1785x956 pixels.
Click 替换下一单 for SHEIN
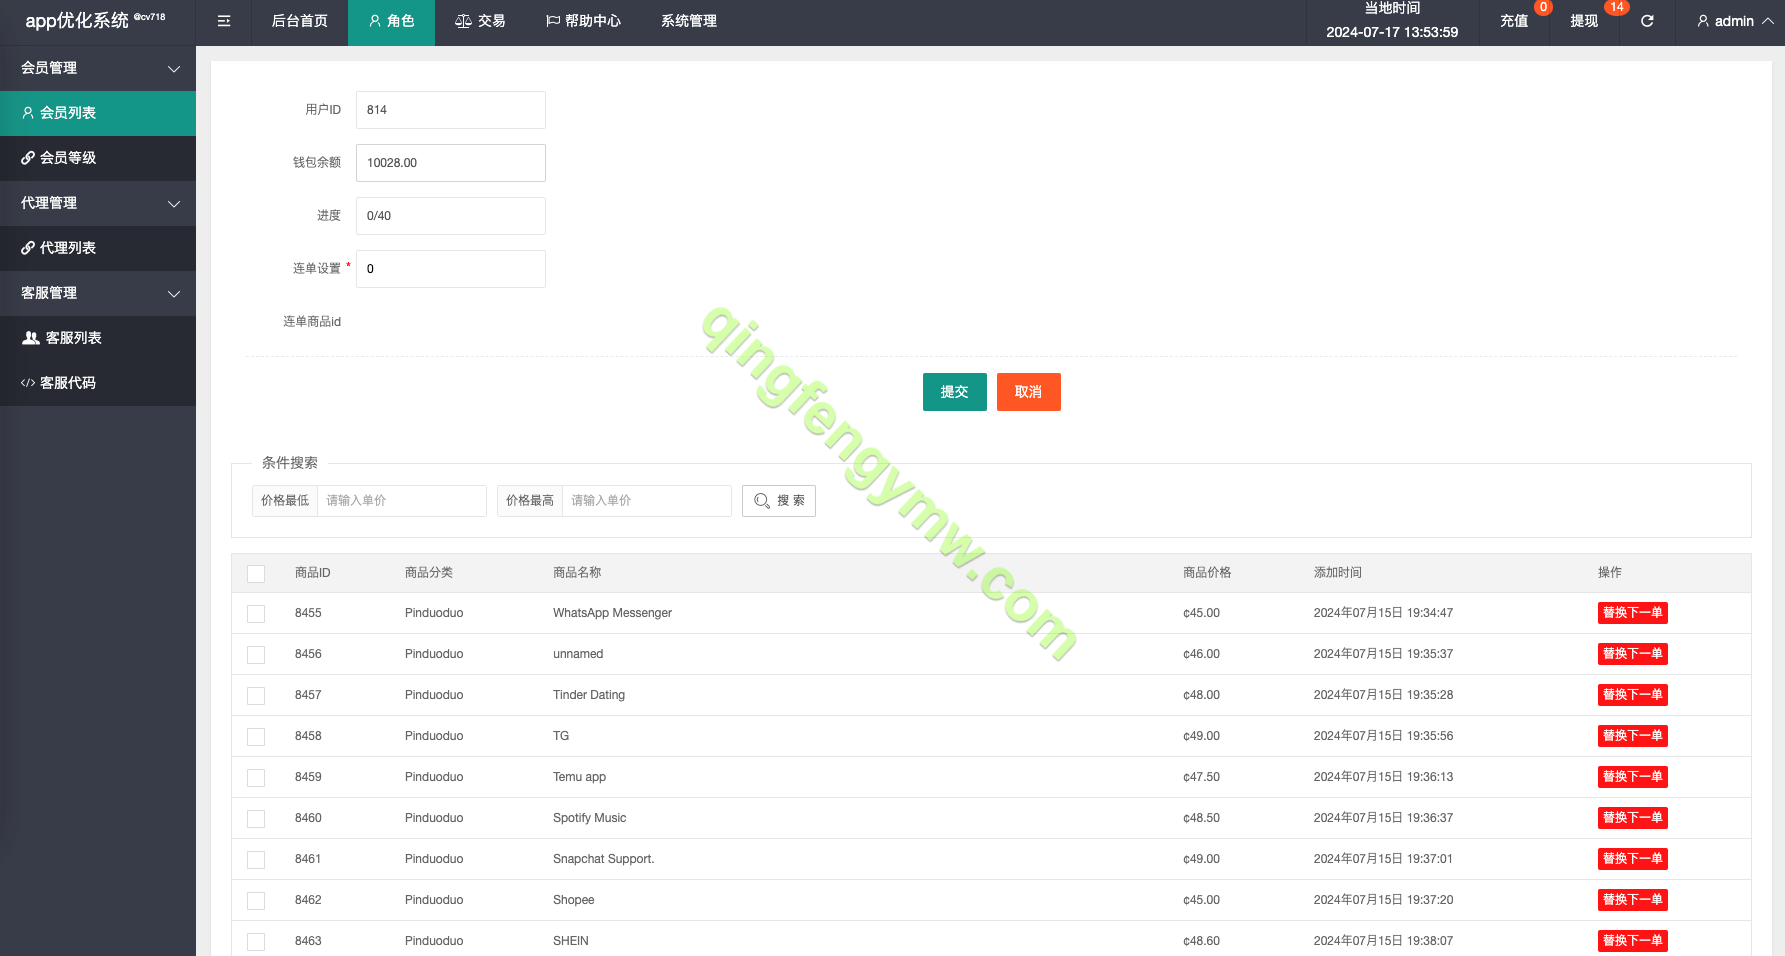coord(1632,941)
